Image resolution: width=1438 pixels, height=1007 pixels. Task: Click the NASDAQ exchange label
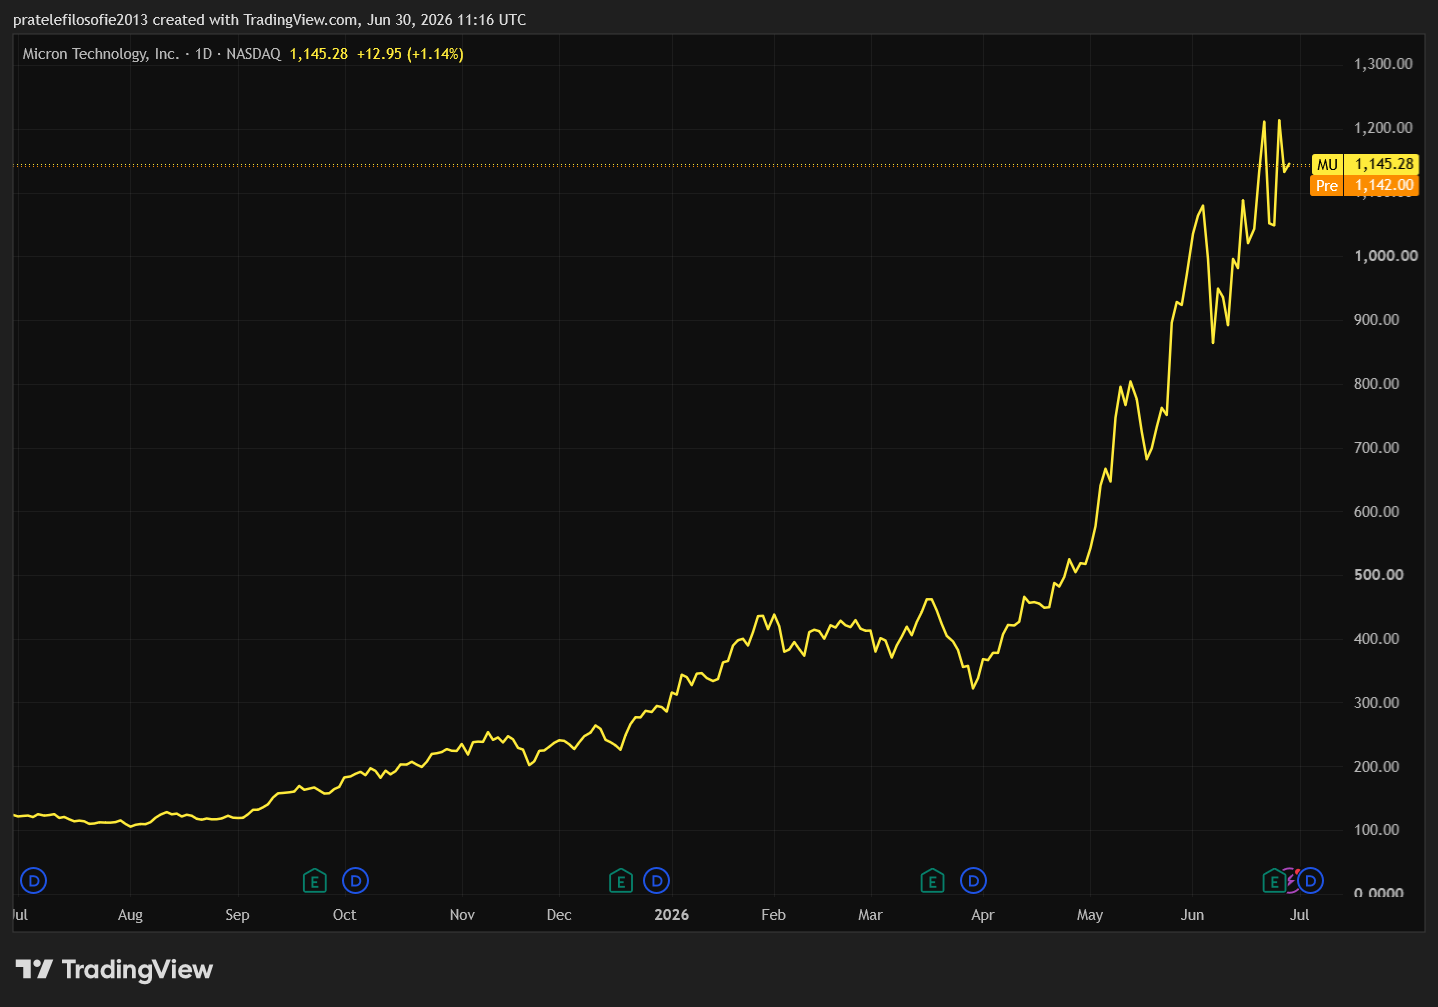coord(254,54)
